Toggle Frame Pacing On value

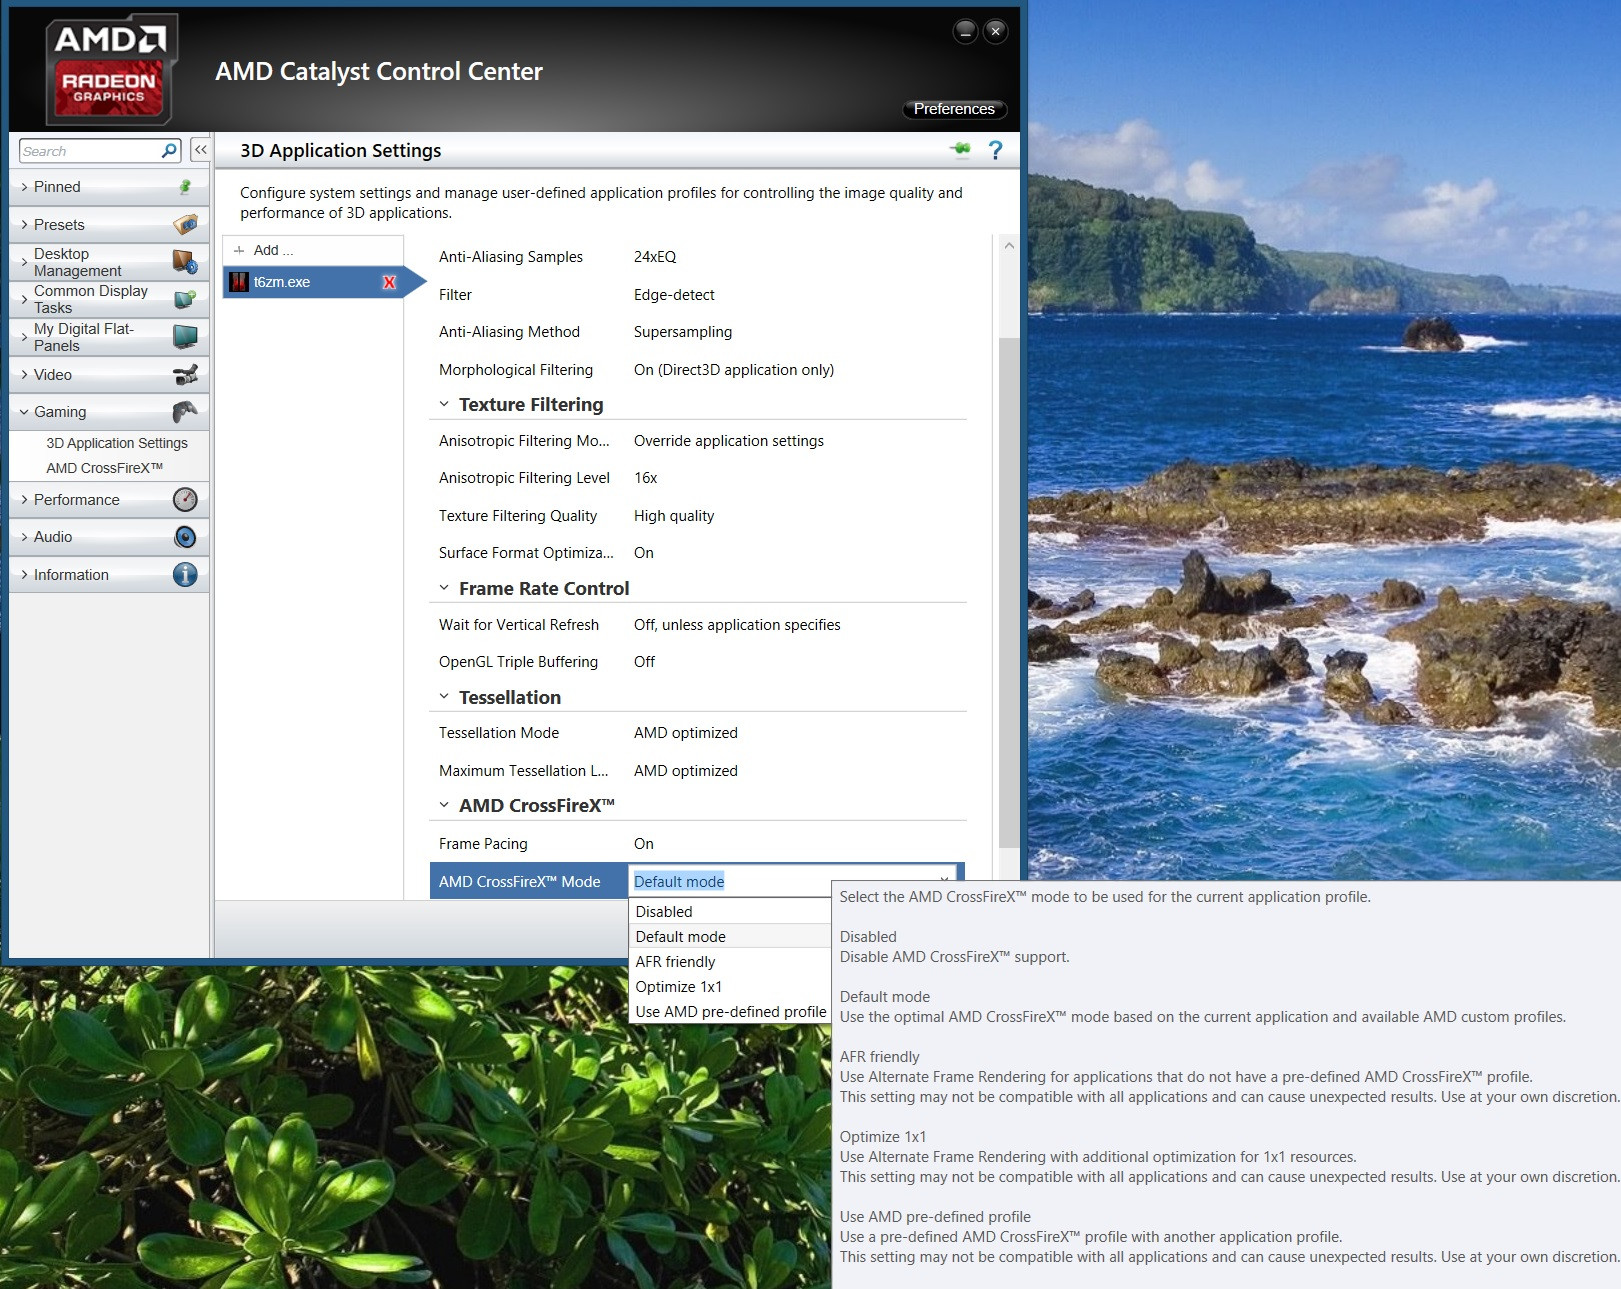(644, 844)
